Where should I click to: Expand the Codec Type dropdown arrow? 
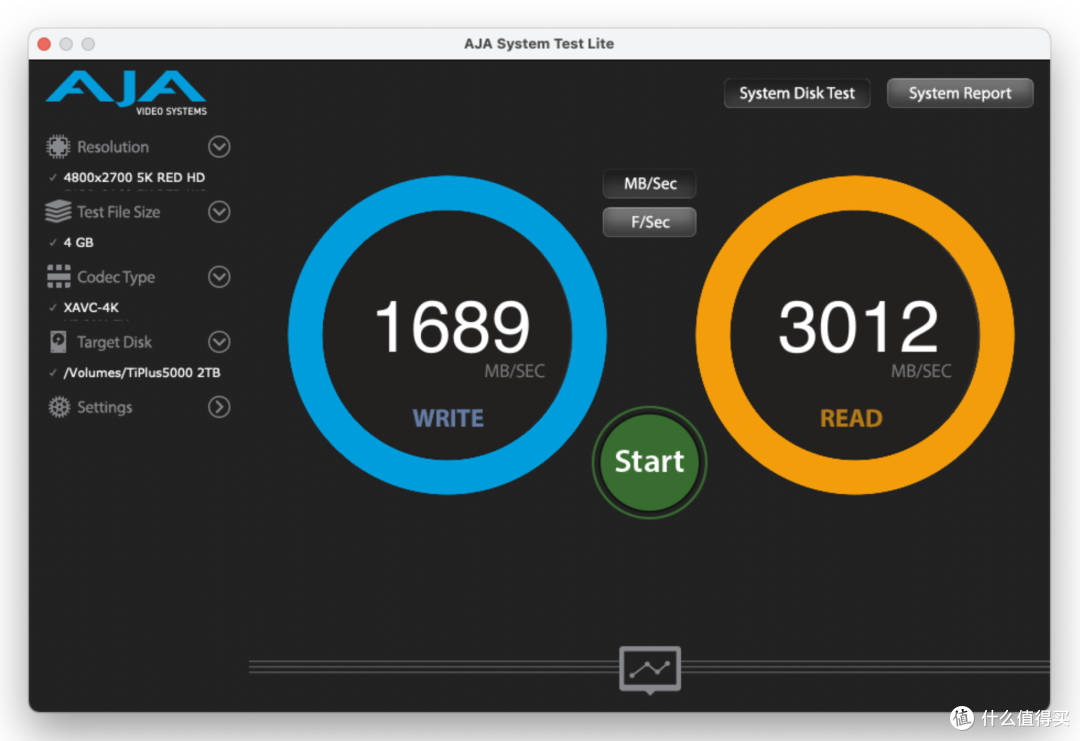click(219, 277)
